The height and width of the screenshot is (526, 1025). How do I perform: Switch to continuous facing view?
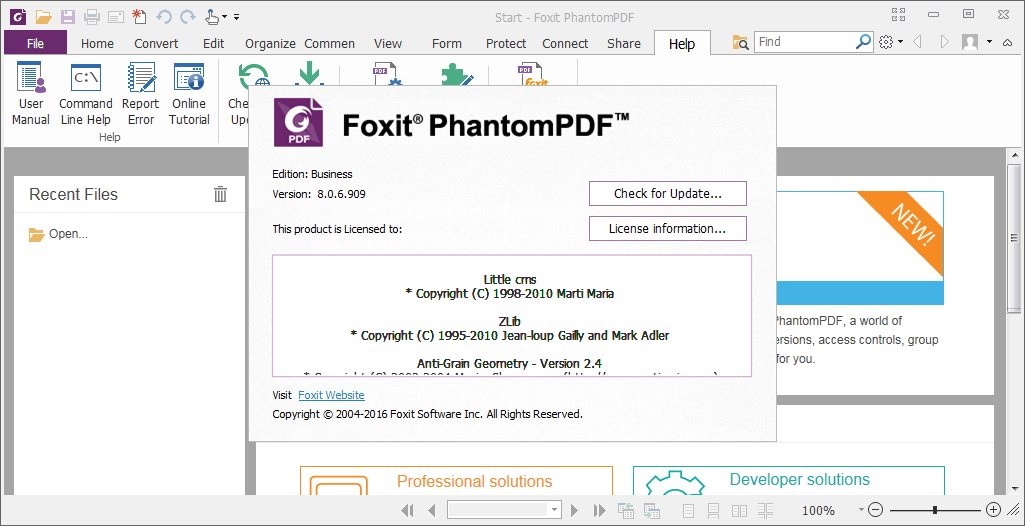765,510
